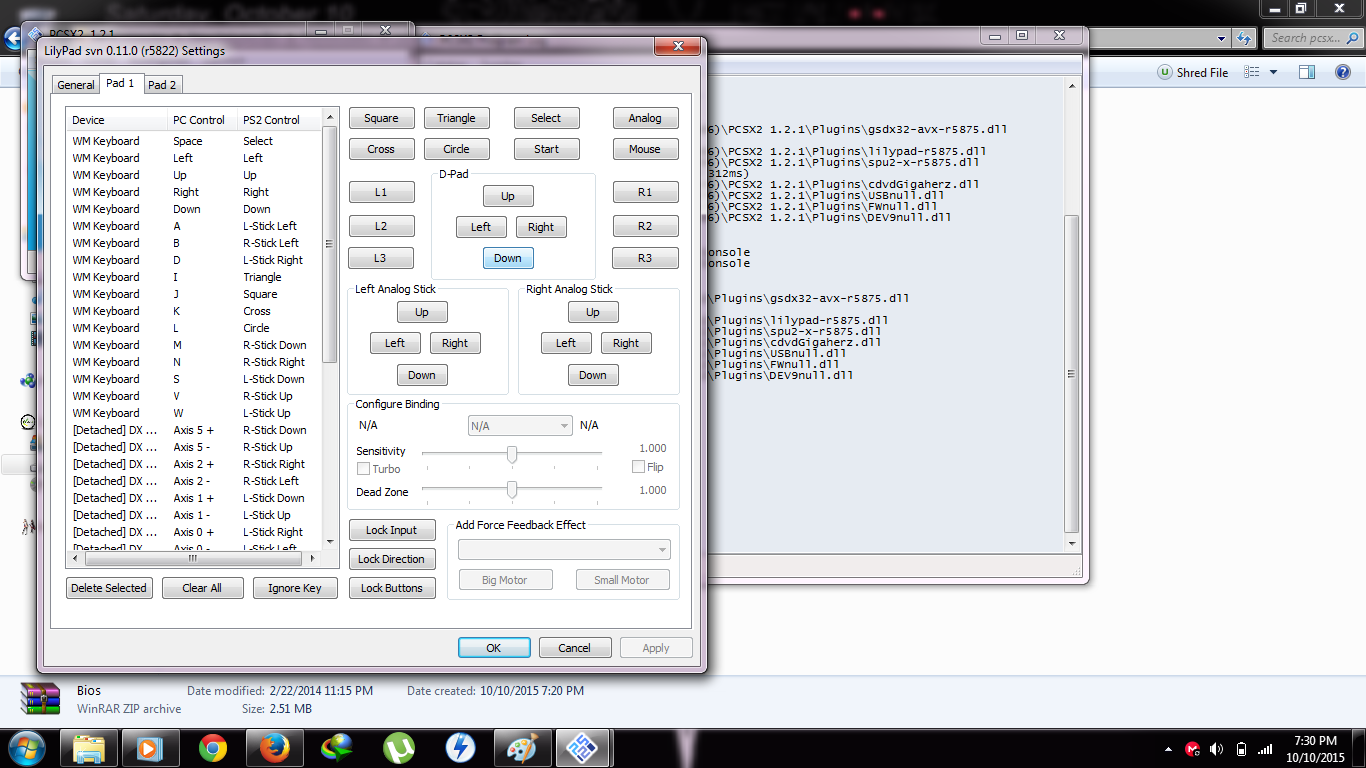Click the Explorer search box

[x=1313, y=38]
